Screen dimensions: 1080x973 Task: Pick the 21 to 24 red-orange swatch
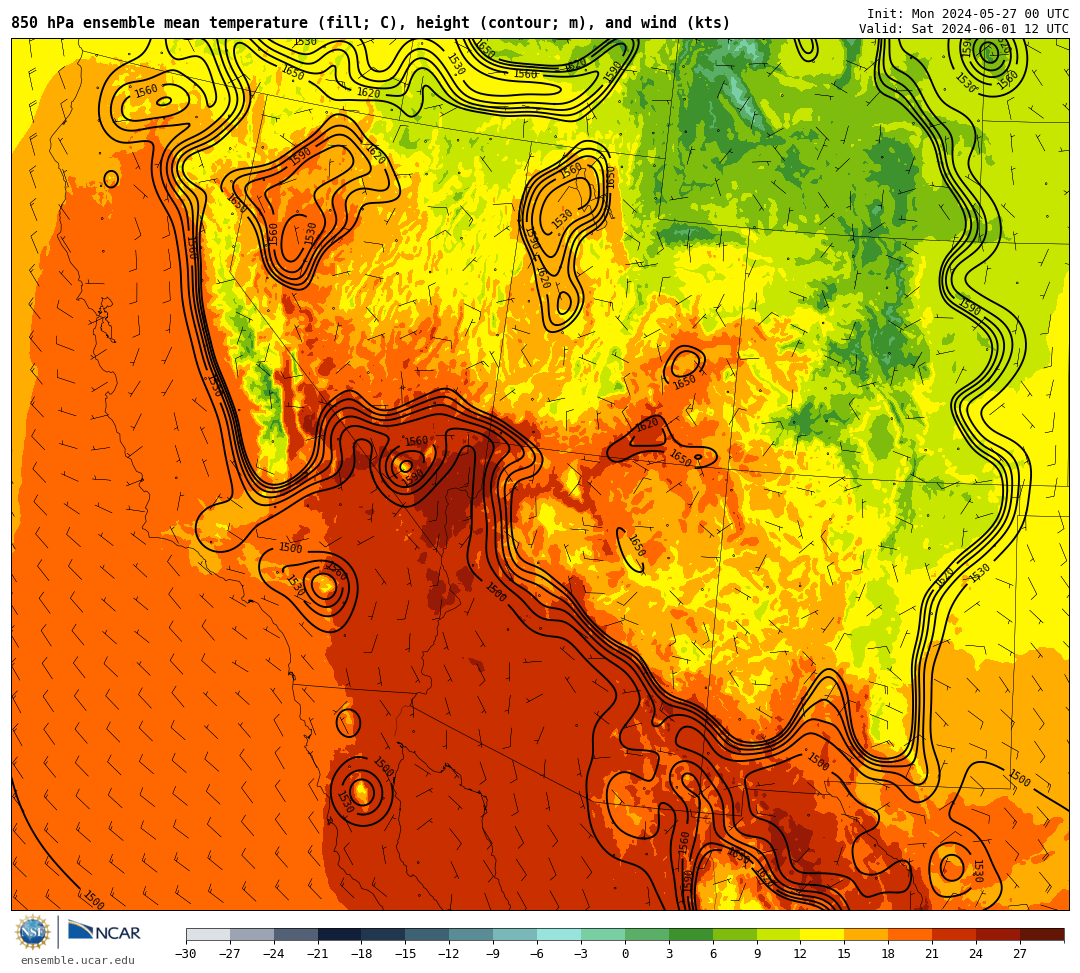coord(955,934)
